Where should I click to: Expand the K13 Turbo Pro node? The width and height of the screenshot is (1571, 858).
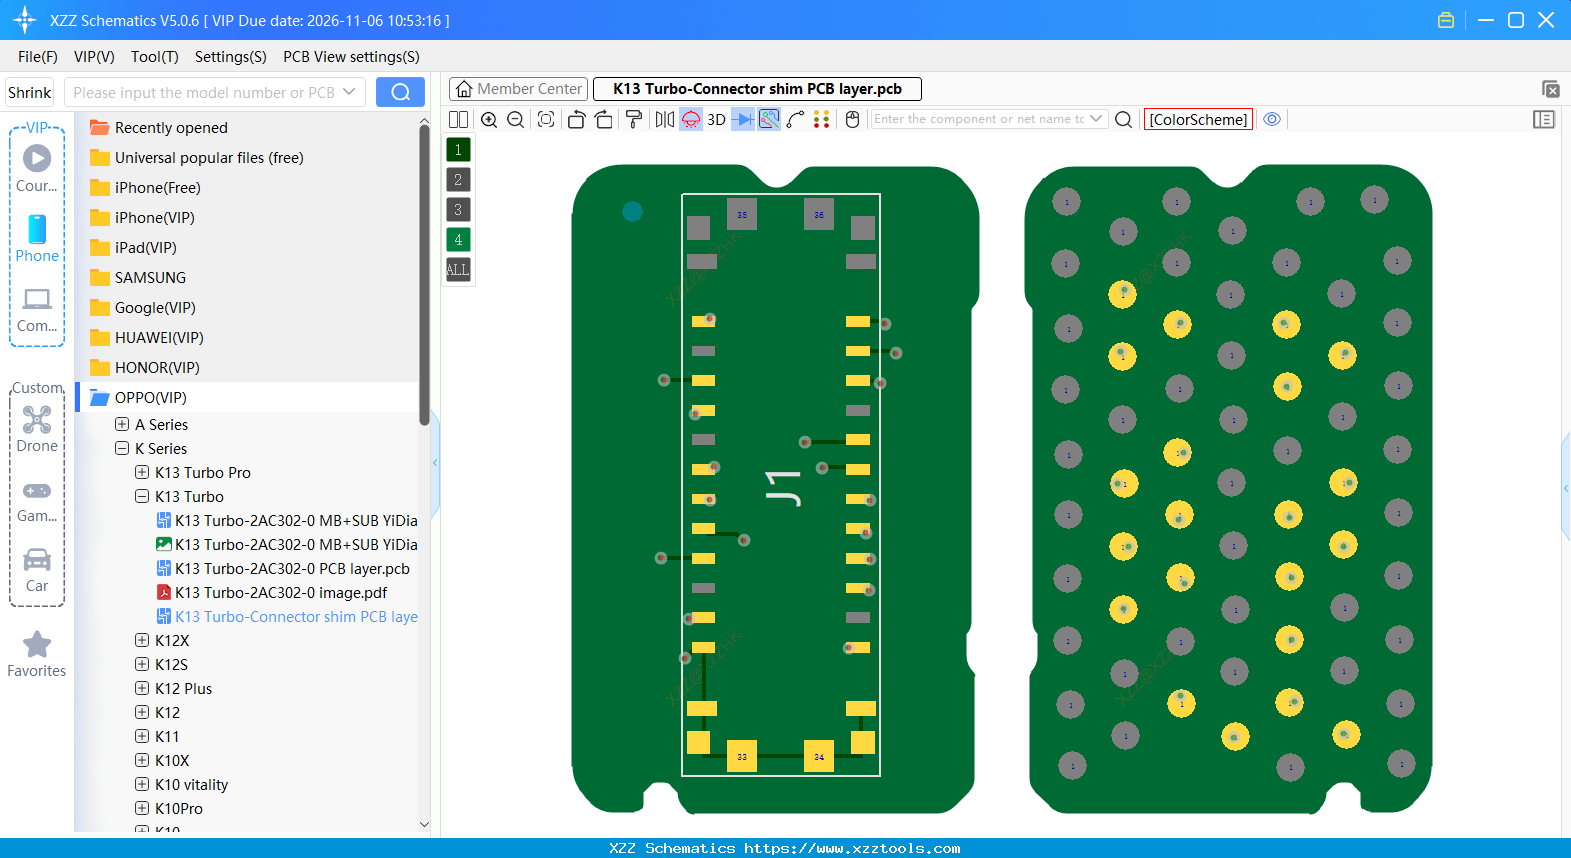(142, 472)
